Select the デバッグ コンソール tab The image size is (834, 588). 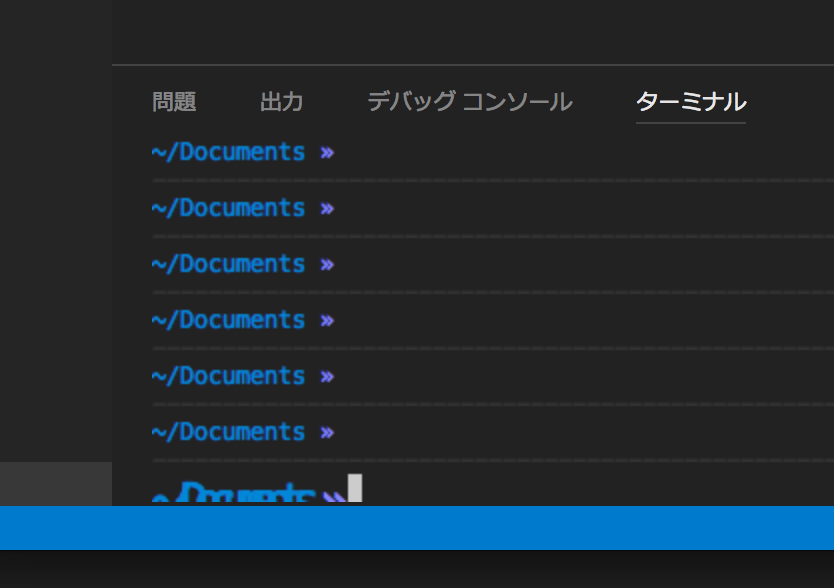[470, 102]
